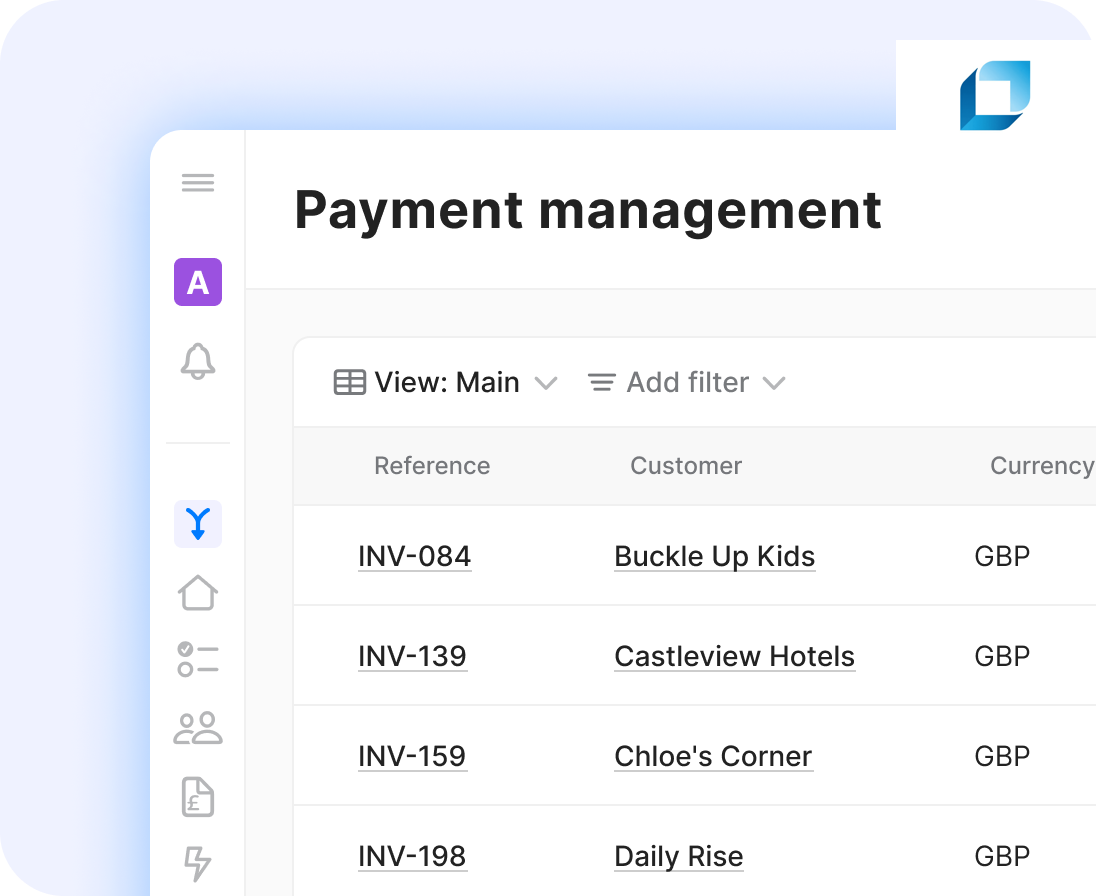The image size is (1096, 896).
Task: Select the customers/team icon in the sidebar
Action: [x=197, y=729]
